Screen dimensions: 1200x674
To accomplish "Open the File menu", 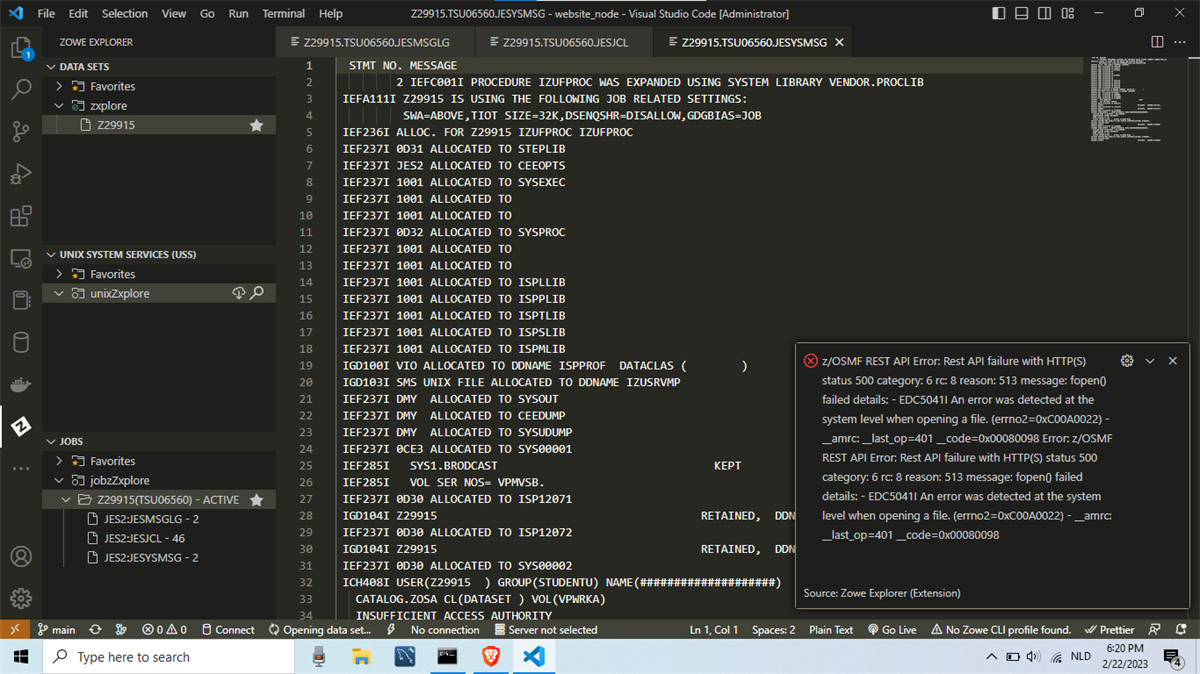I will (x=46, y=13).
